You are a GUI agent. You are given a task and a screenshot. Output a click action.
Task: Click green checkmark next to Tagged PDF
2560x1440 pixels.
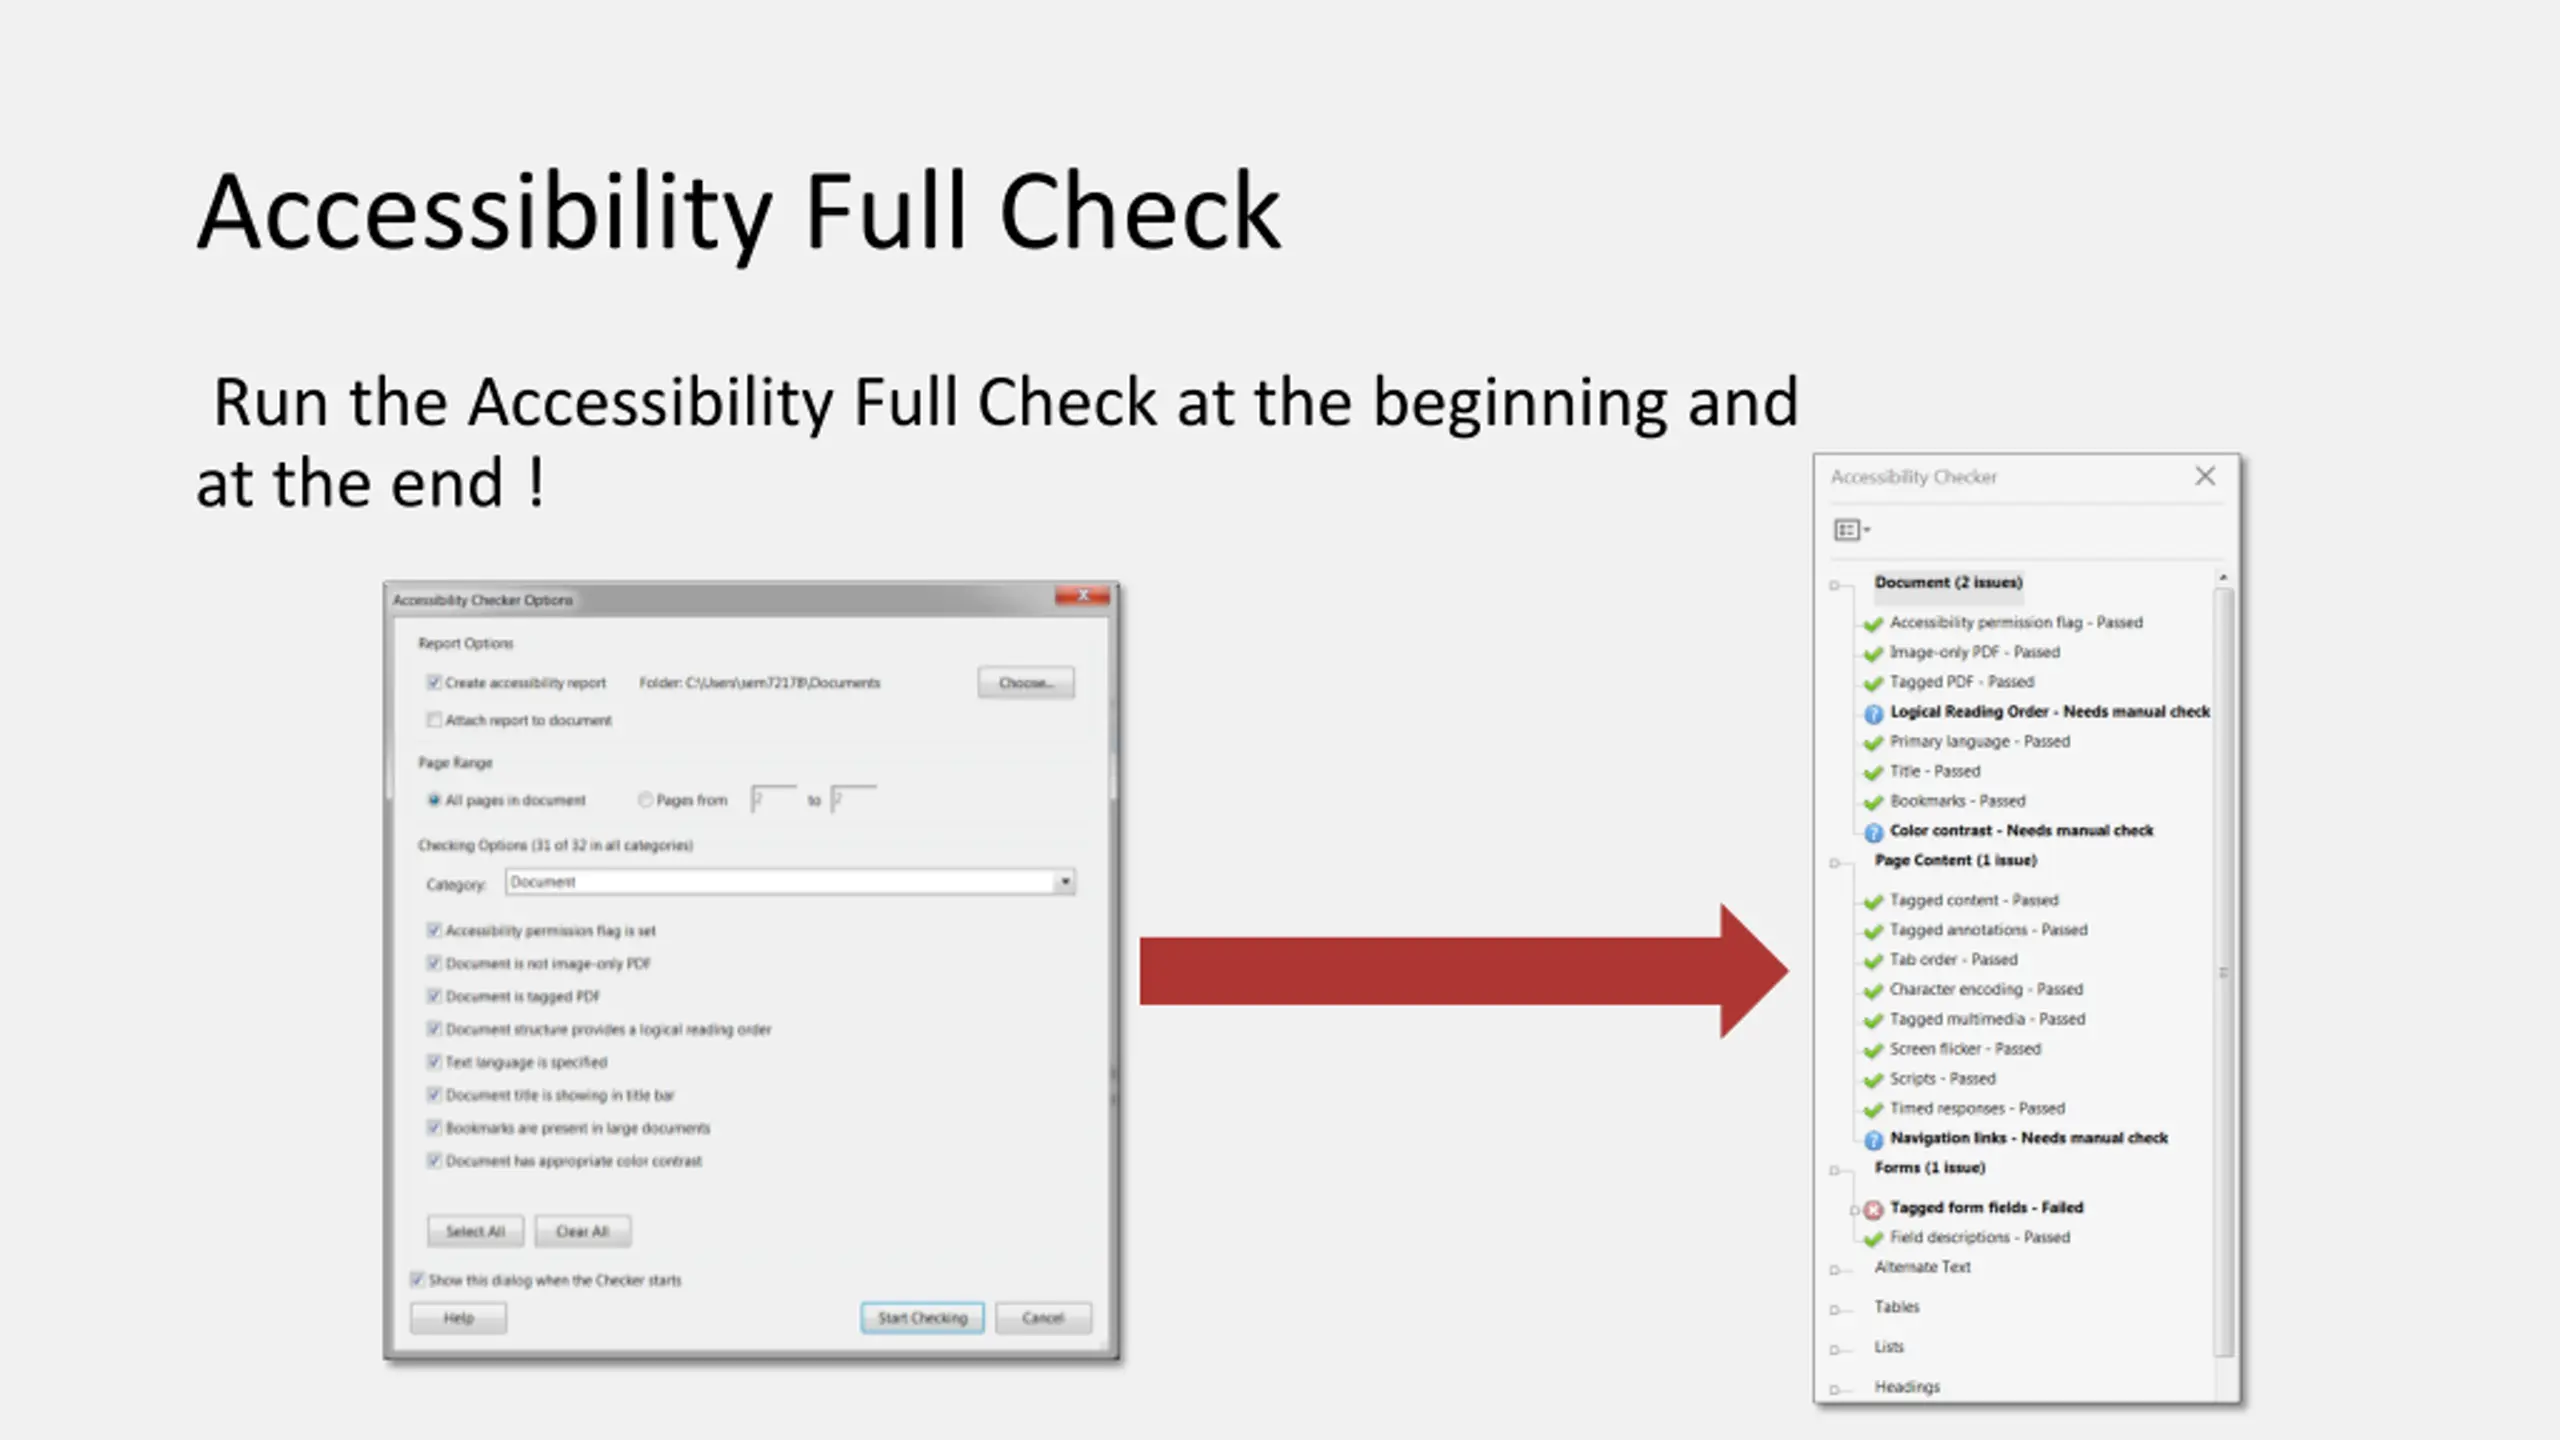point(1873,683)
